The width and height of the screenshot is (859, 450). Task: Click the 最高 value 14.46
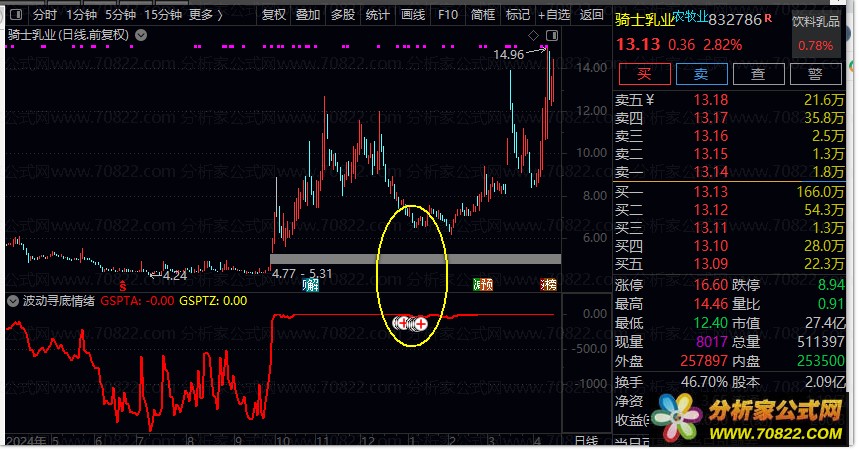click(711, 304)
